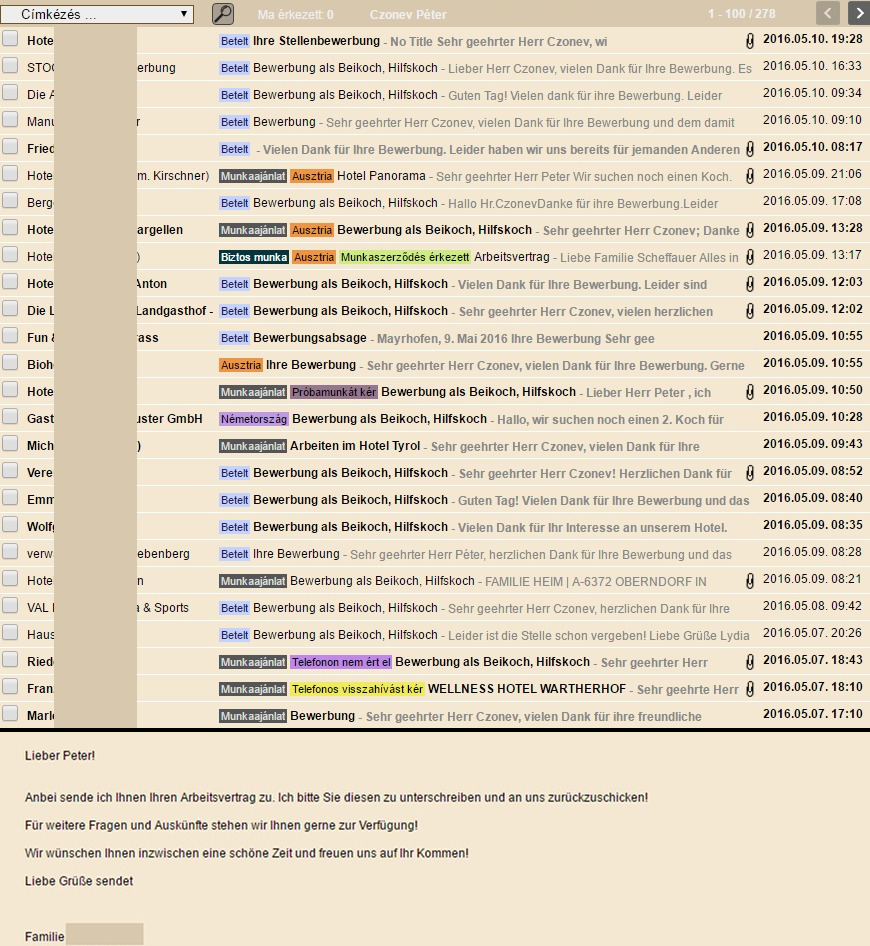The width and height of the screenshot is (870, 946).
Task: Click the paperclip on the WELLNESS HOTEL WARTHERHOF email
Action: 749,689
